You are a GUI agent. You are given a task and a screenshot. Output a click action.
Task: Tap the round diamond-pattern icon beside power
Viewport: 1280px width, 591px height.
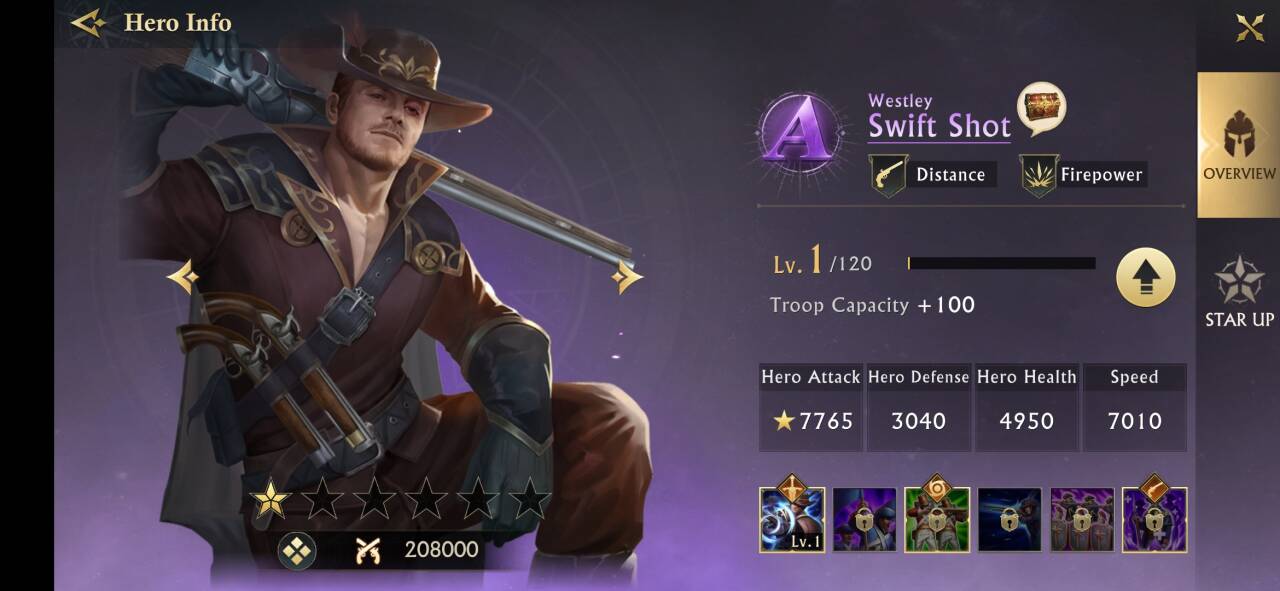tap(297, 550)
